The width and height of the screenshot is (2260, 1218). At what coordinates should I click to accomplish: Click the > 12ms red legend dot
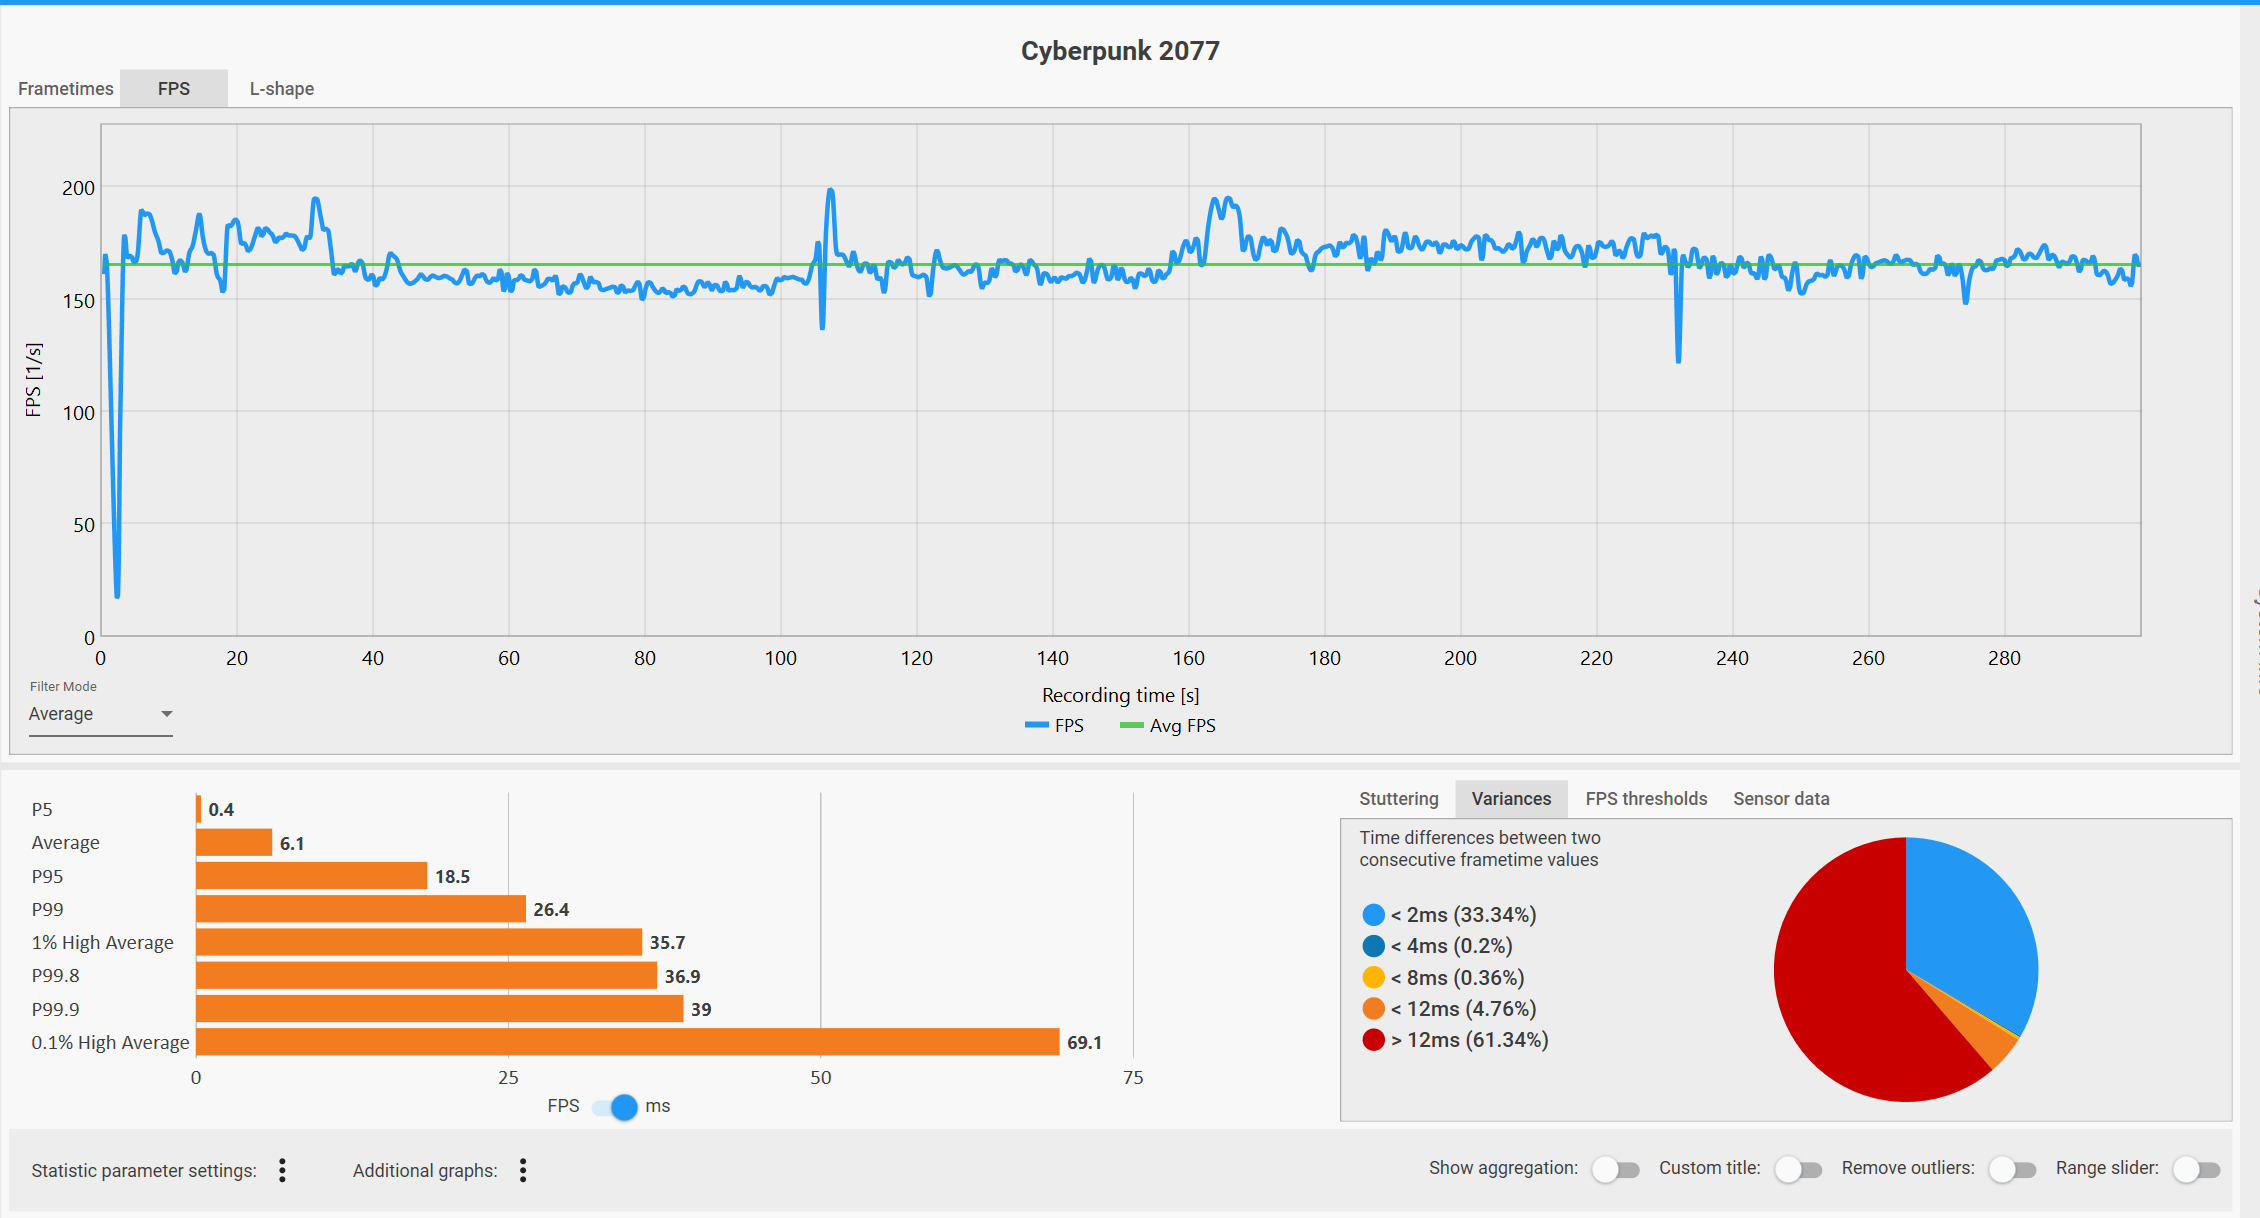tap(1373, 1040)
